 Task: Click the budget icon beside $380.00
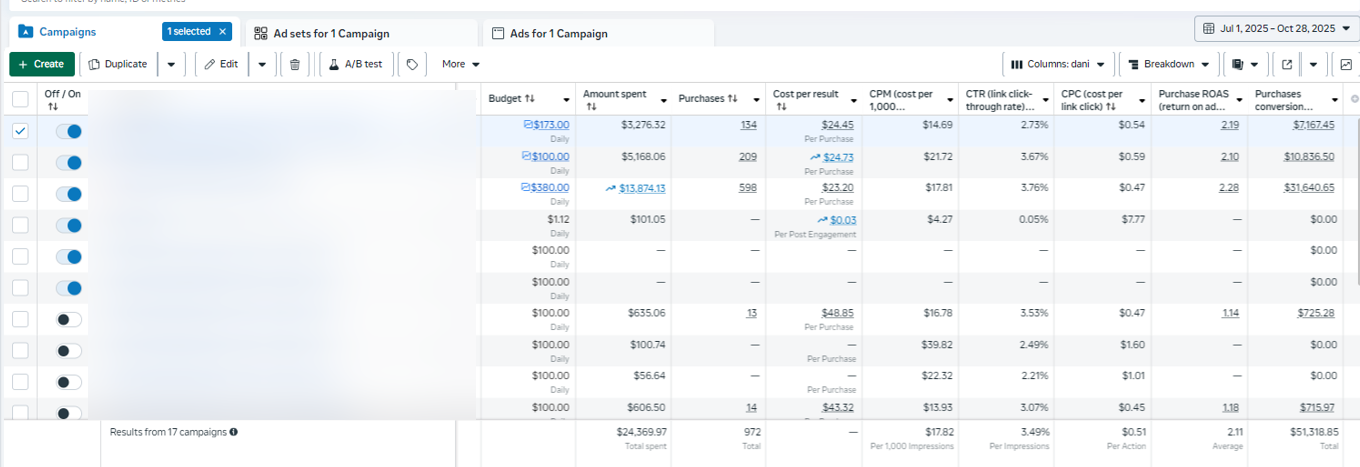(x=527, y=188)
